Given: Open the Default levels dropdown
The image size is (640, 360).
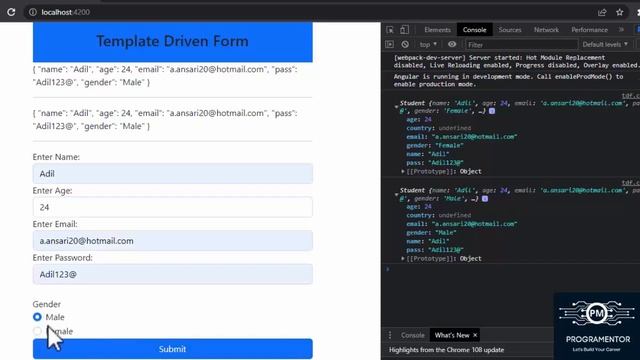Looking at the screenshot, I should point(605,44).
